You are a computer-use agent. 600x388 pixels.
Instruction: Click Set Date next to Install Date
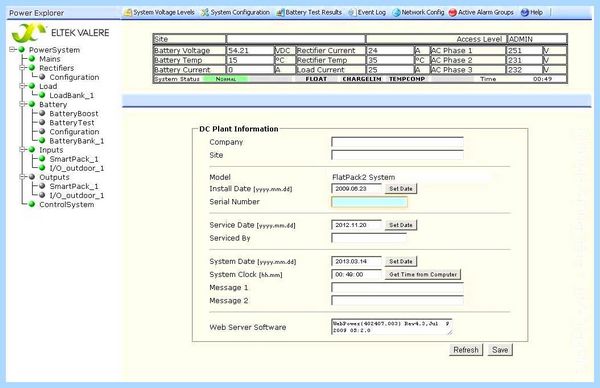401,189
